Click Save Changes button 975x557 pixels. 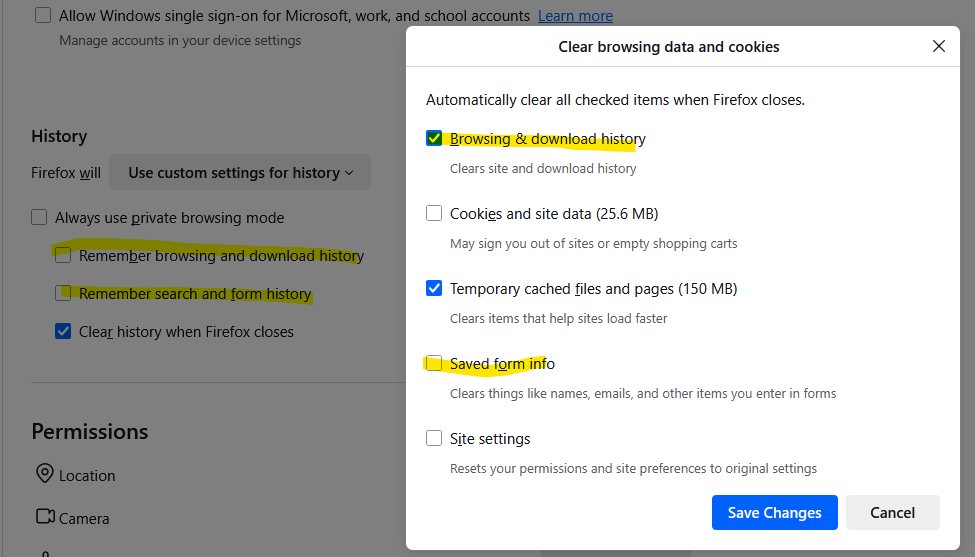click(775, 512)
